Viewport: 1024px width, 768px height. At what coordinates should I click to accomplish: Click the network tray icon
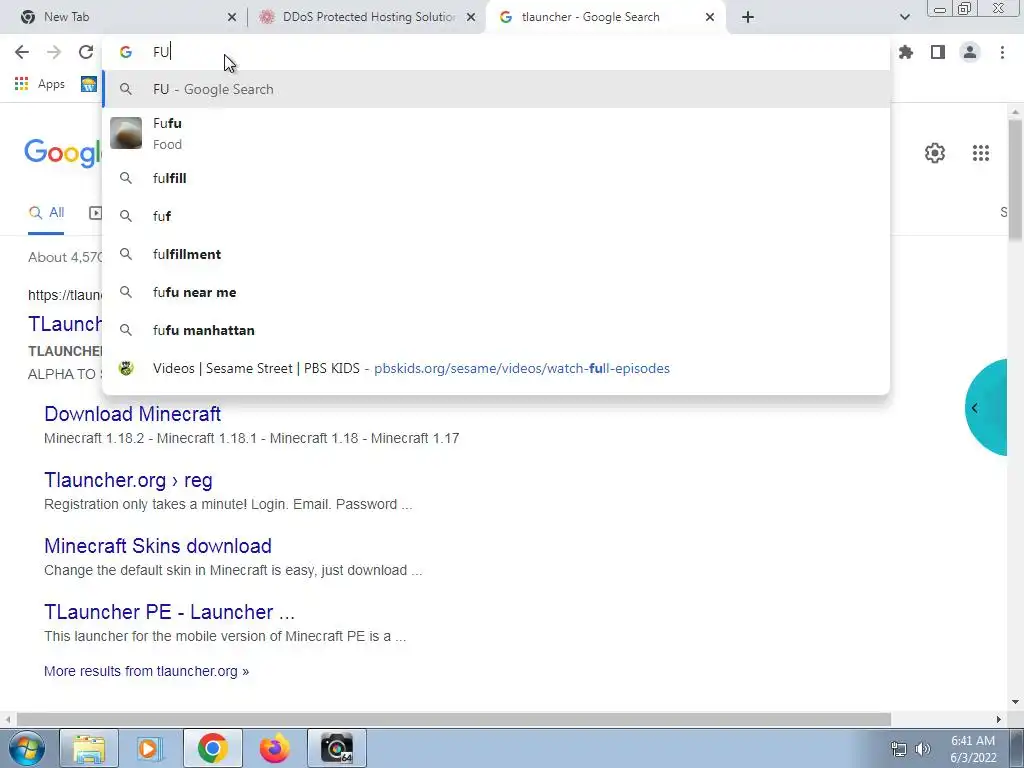coord(899,749)
